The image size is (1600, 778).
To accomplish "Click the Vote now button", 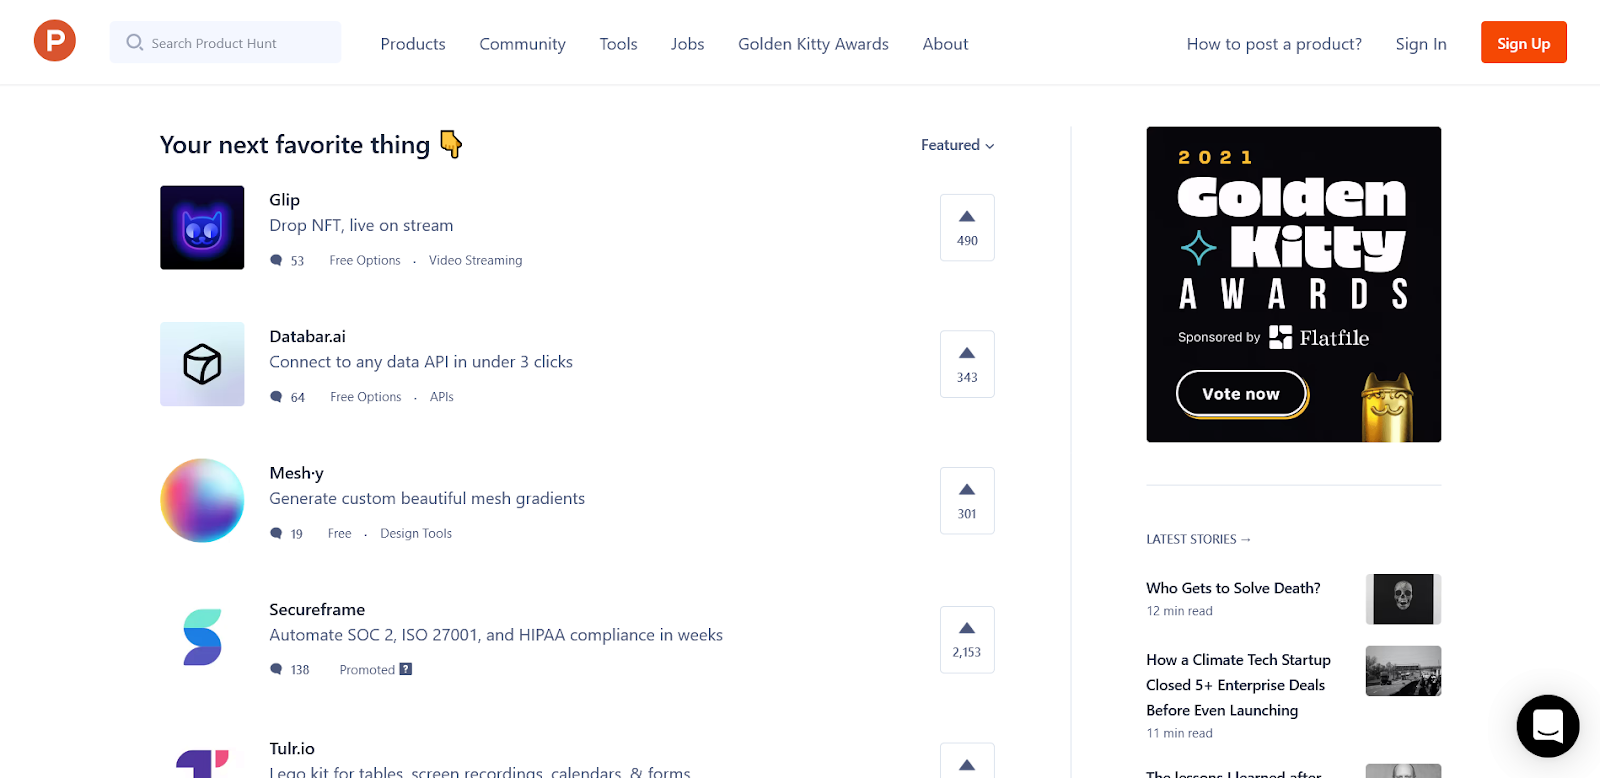I will [x=1241, y=394].
